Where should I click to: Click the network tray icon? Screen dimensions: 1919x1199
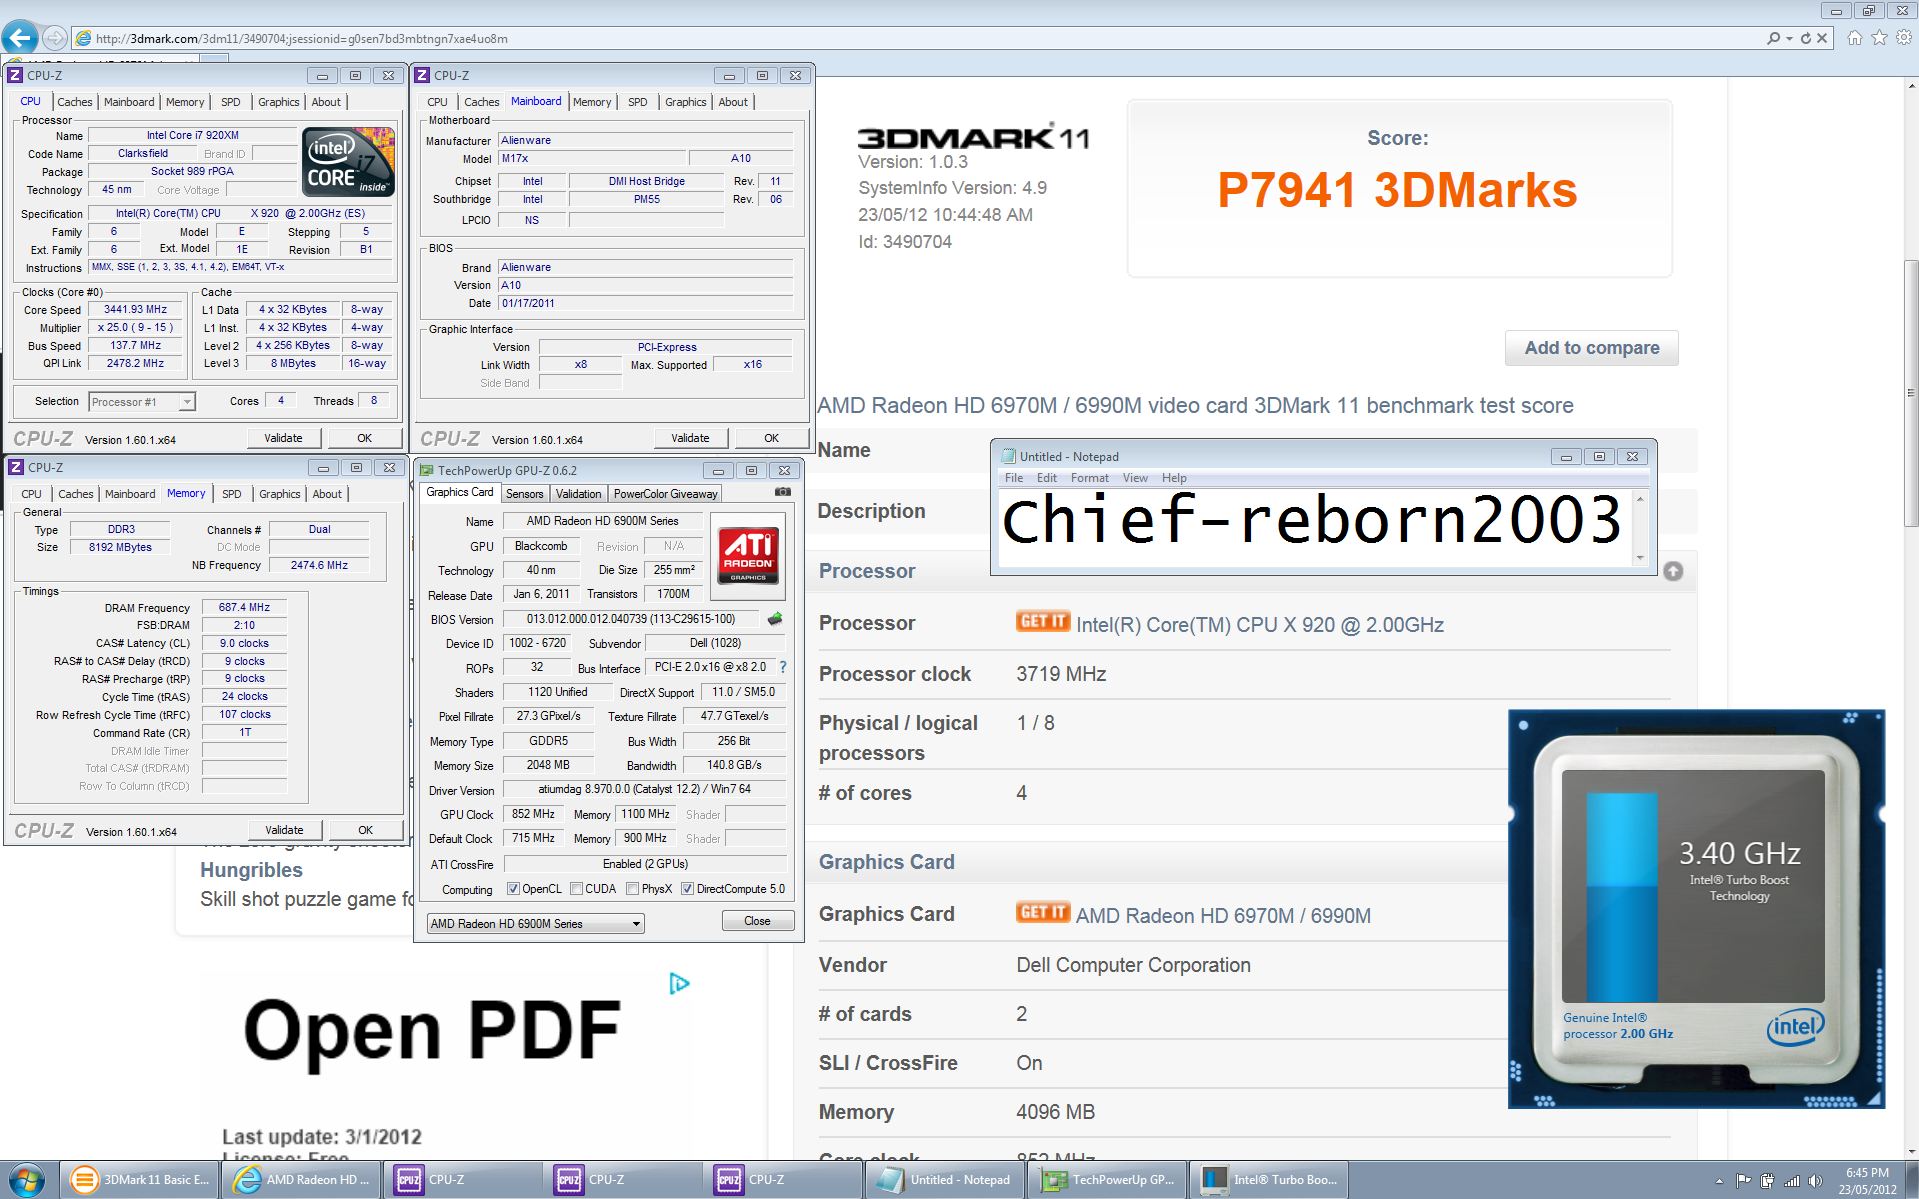[1791, 1181]
